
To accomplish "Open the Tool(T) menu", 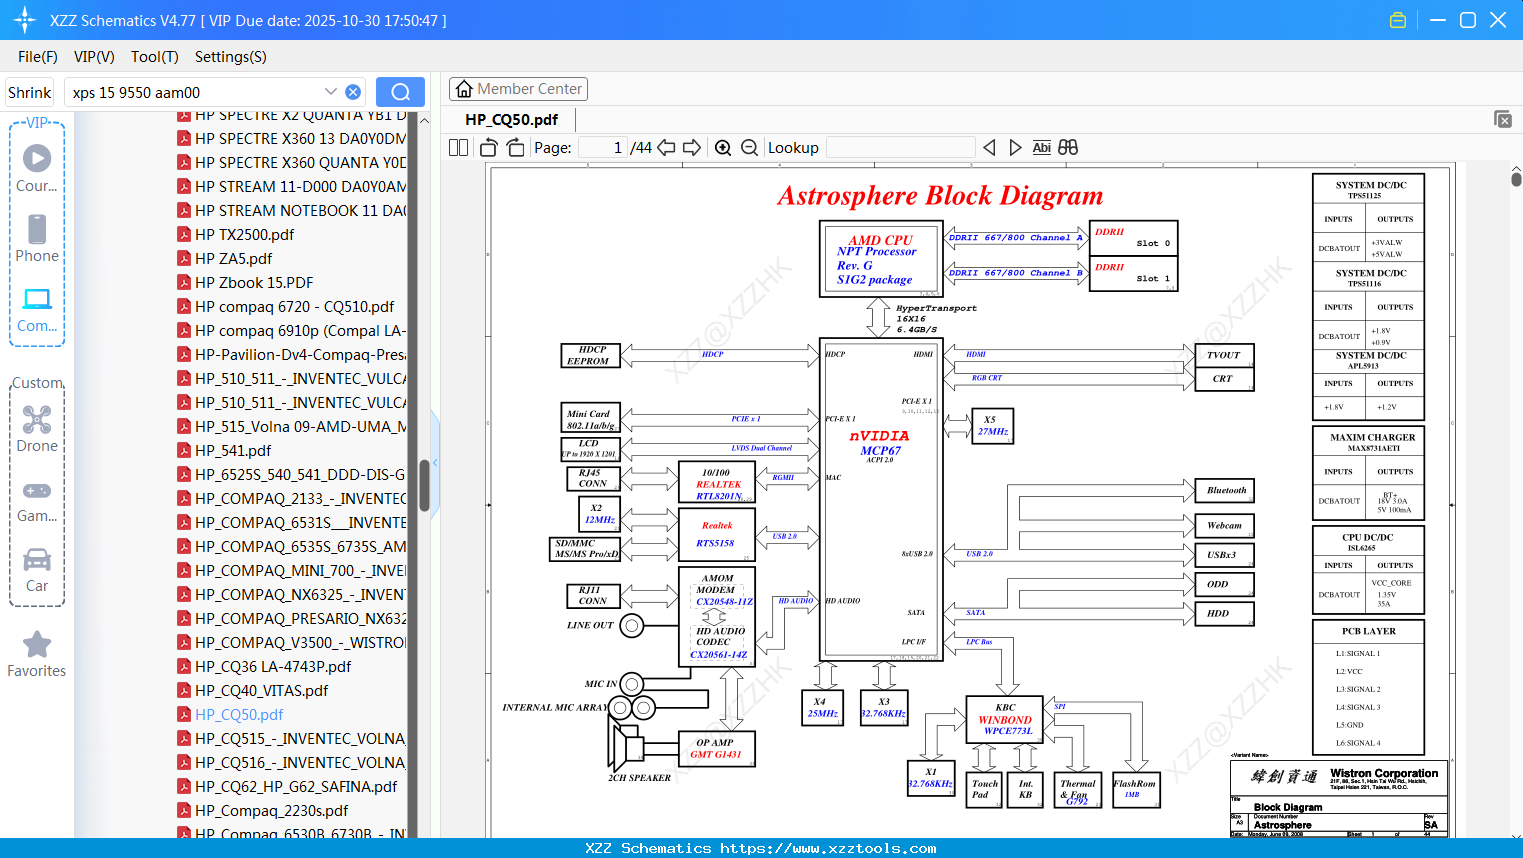I will tap(155, 57).
